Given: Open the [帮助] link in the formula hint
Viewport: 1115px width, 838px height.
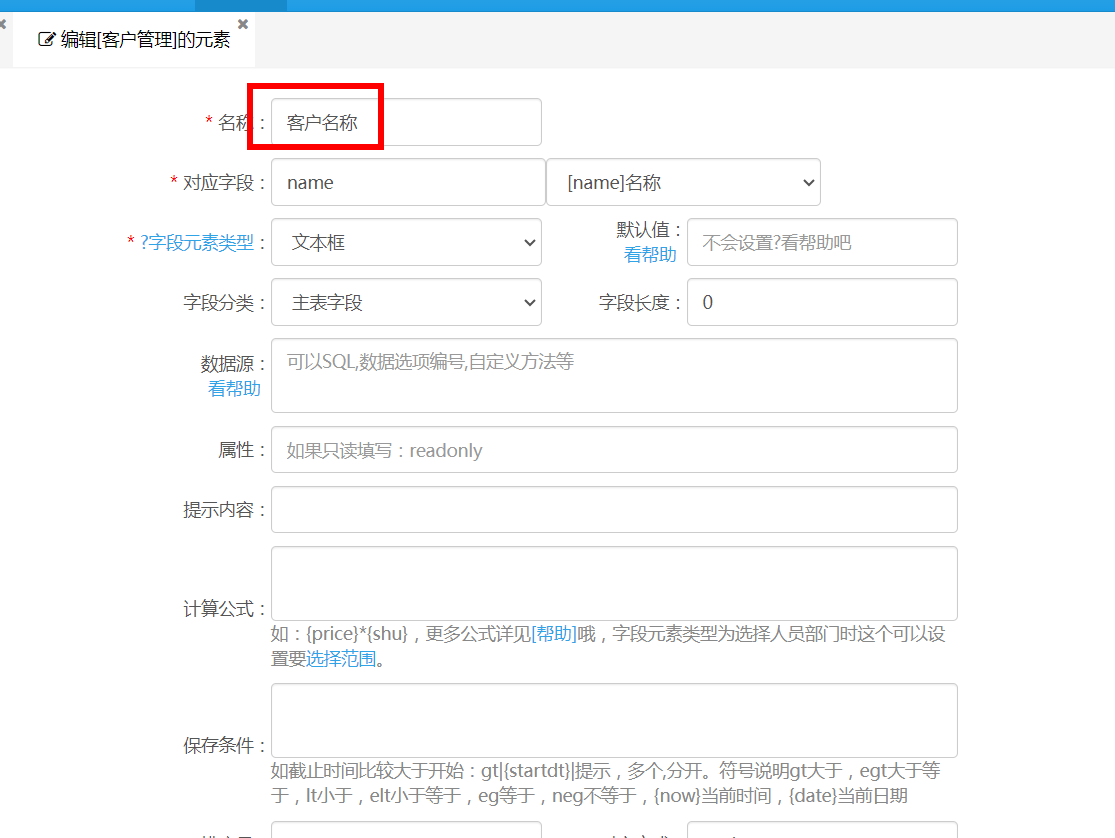Looking at the screenshot, I should tap(554, 634).
